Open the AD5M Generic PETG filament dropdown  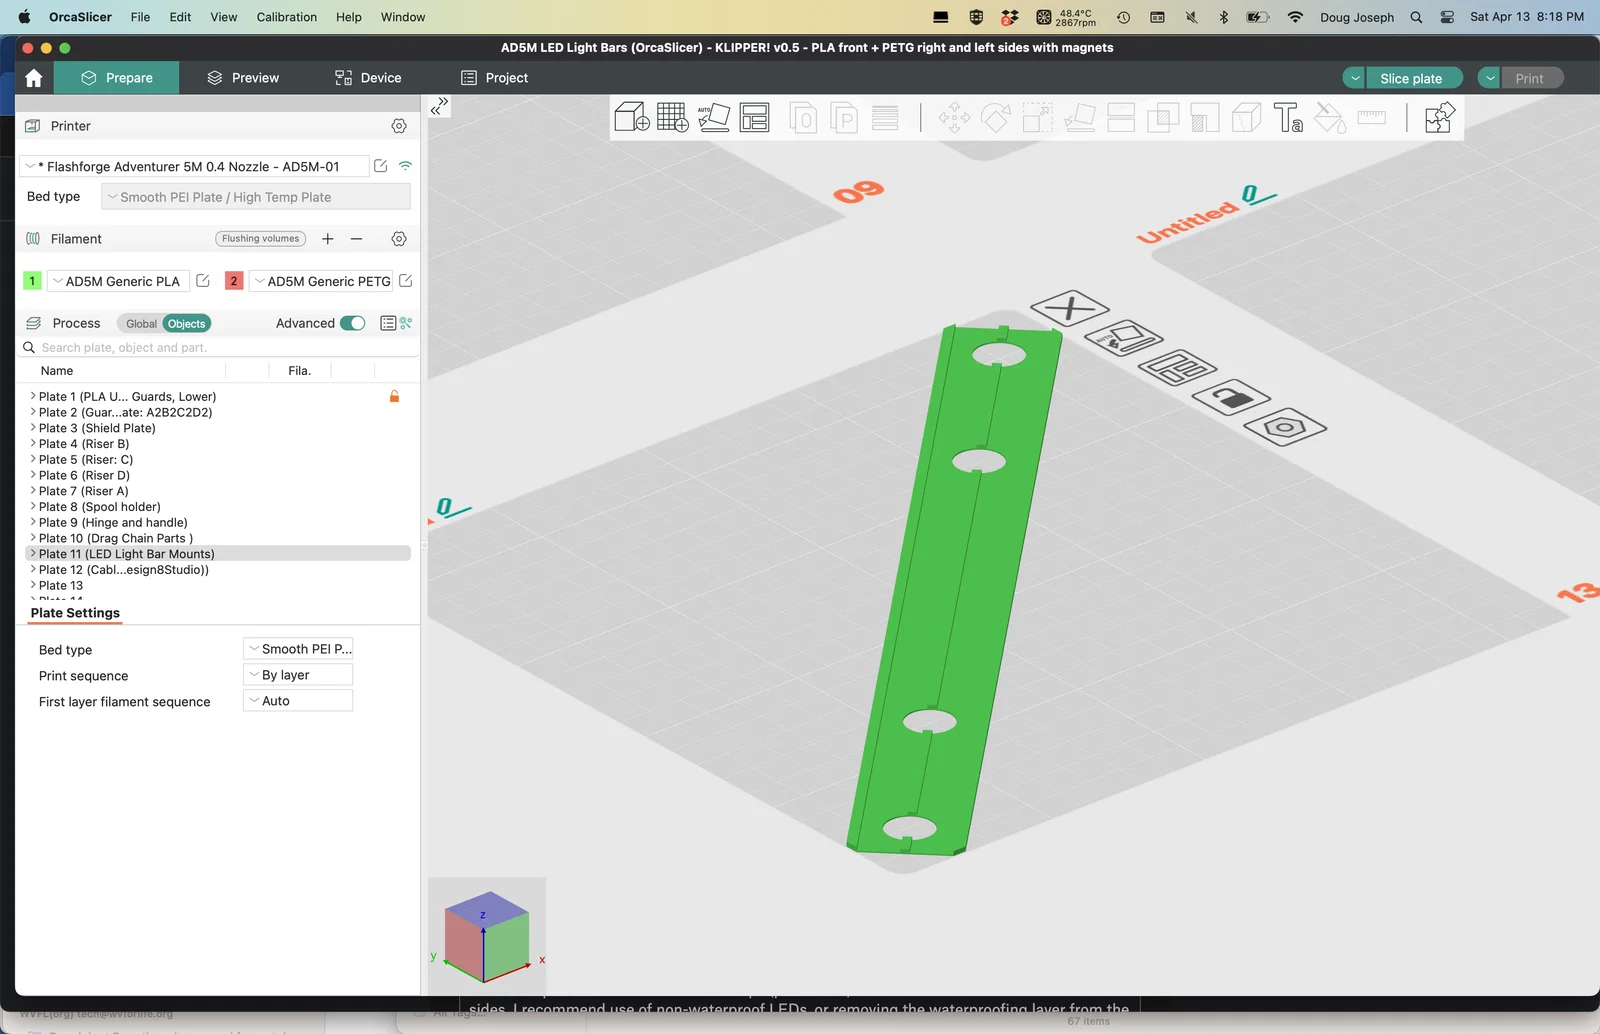322,281
